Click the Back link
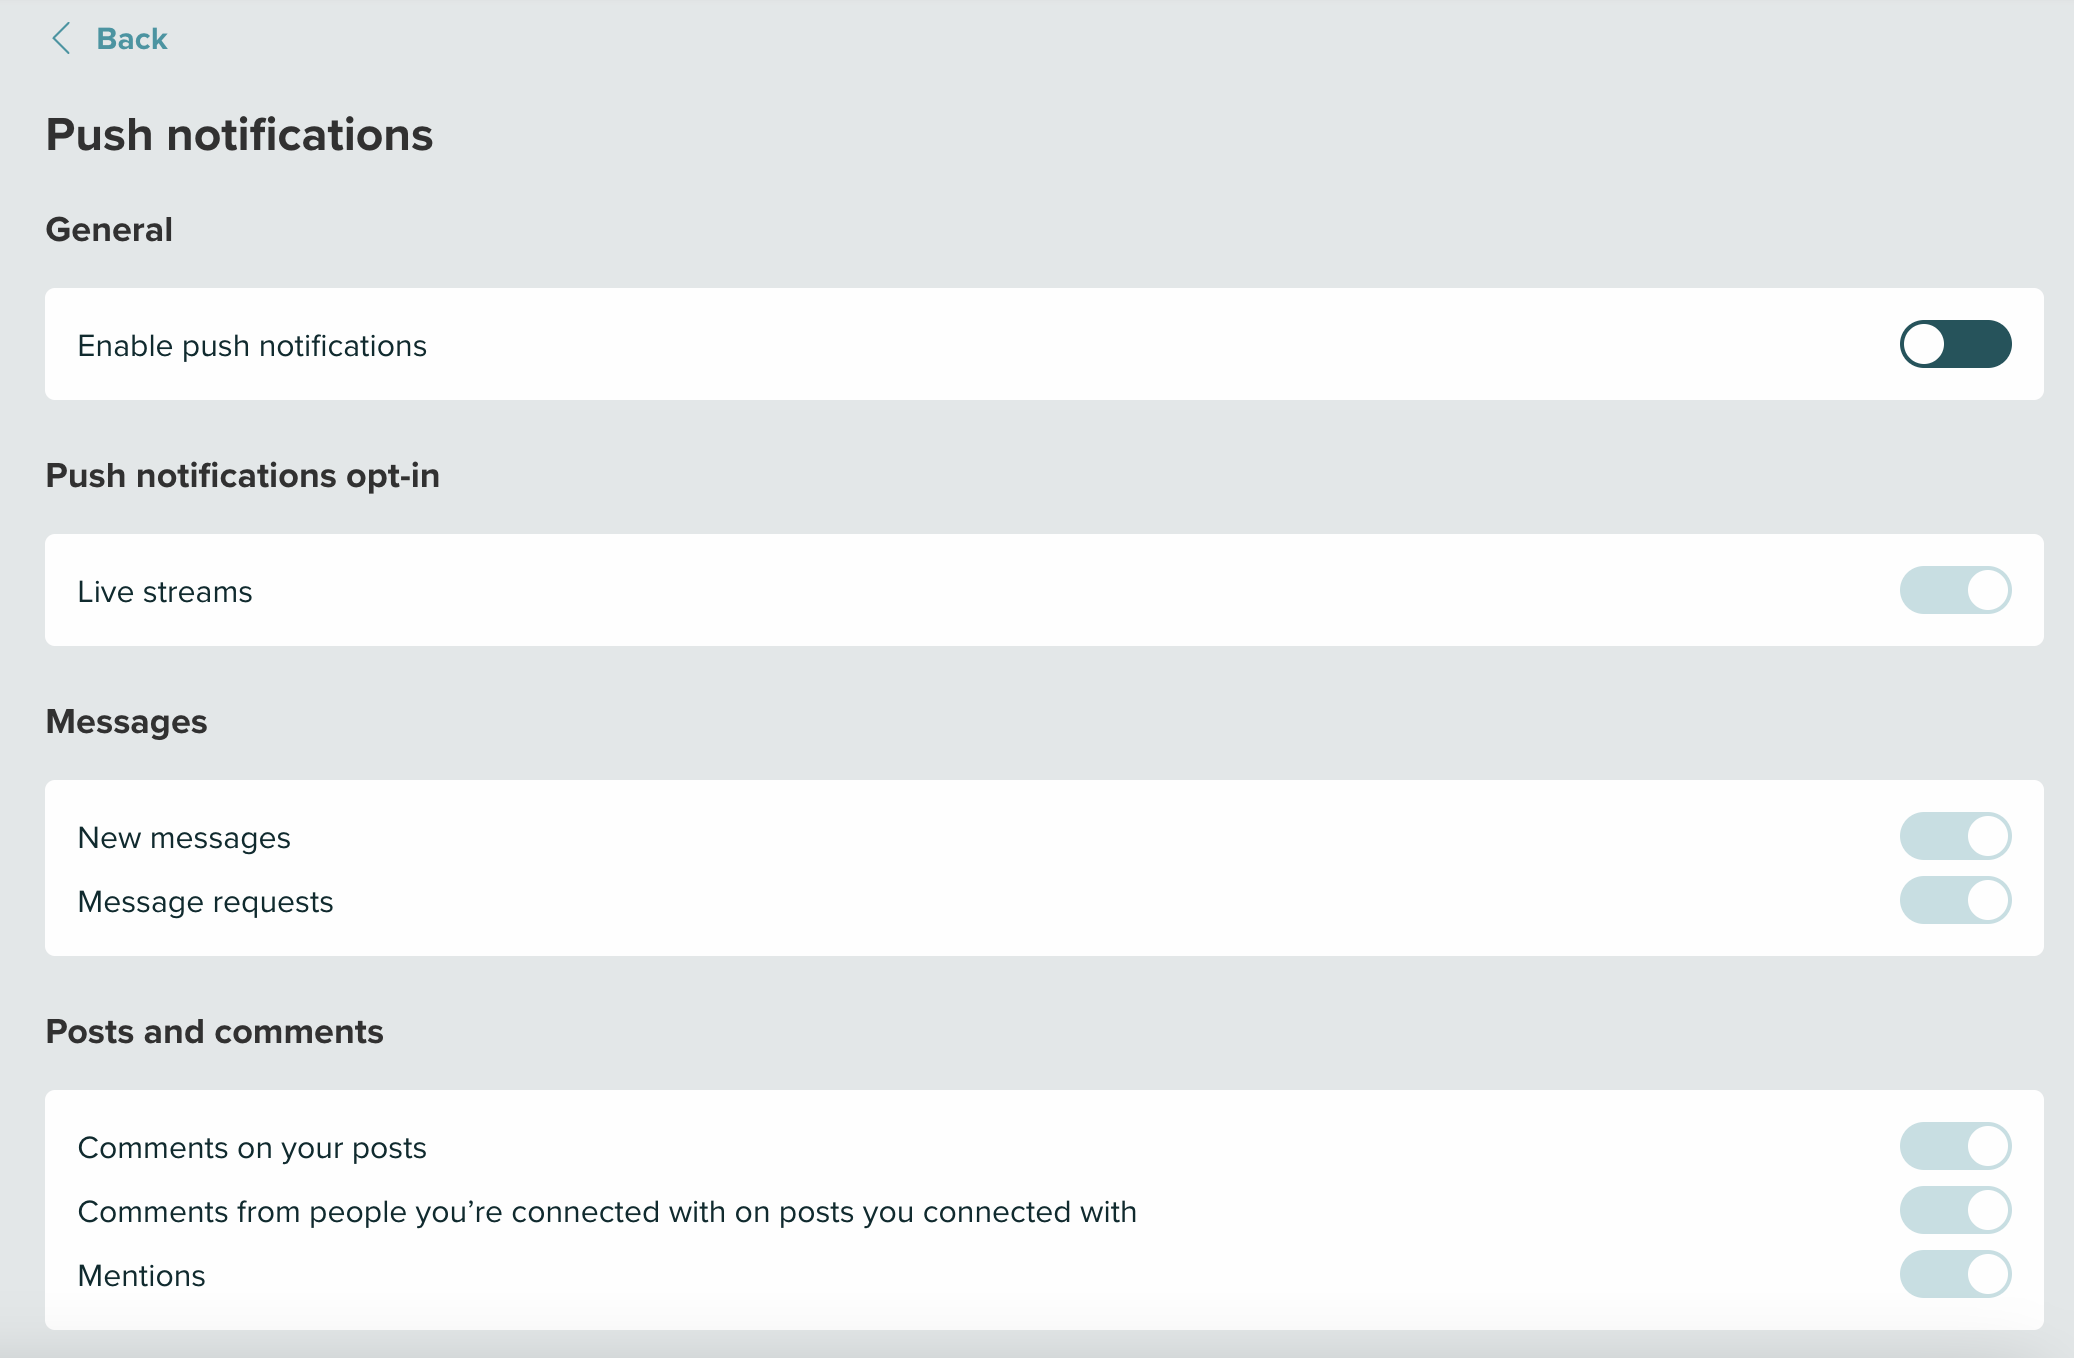The image size is (2074, 1358). [x=131, y=38]
